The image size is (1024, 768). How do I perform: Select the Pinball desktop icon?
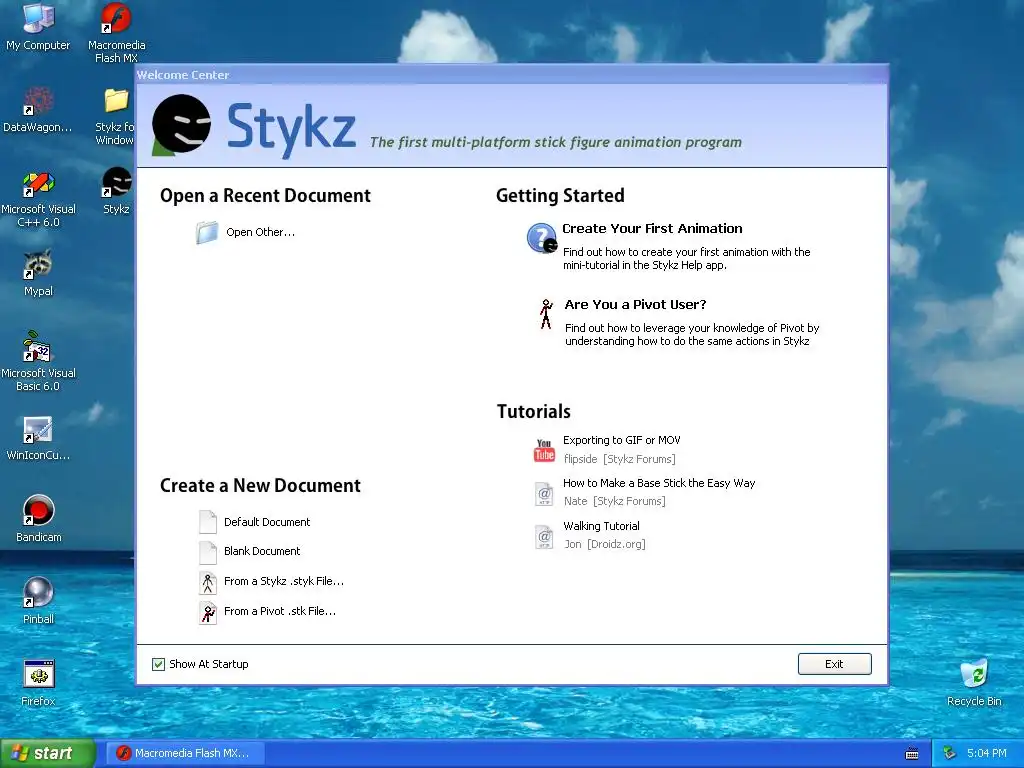38,593
